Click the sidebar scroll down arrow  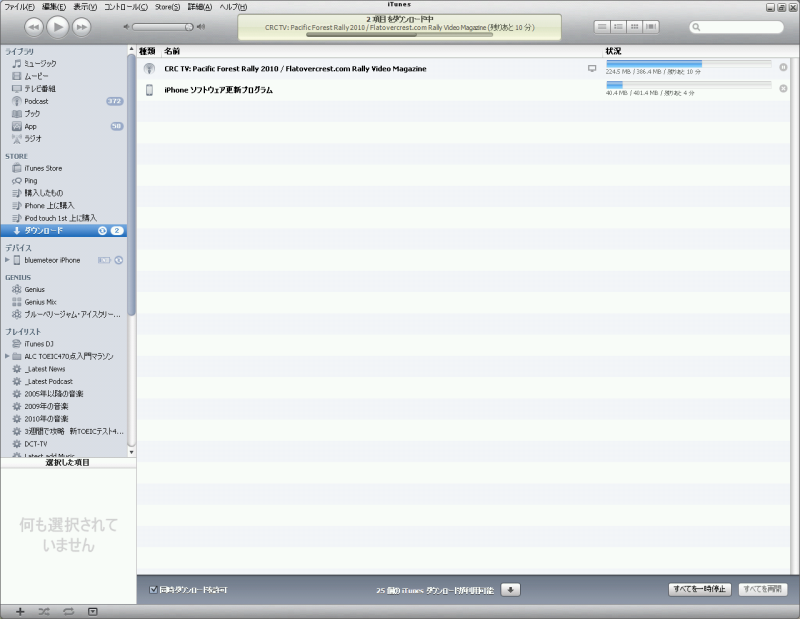[x=132, y=452]
